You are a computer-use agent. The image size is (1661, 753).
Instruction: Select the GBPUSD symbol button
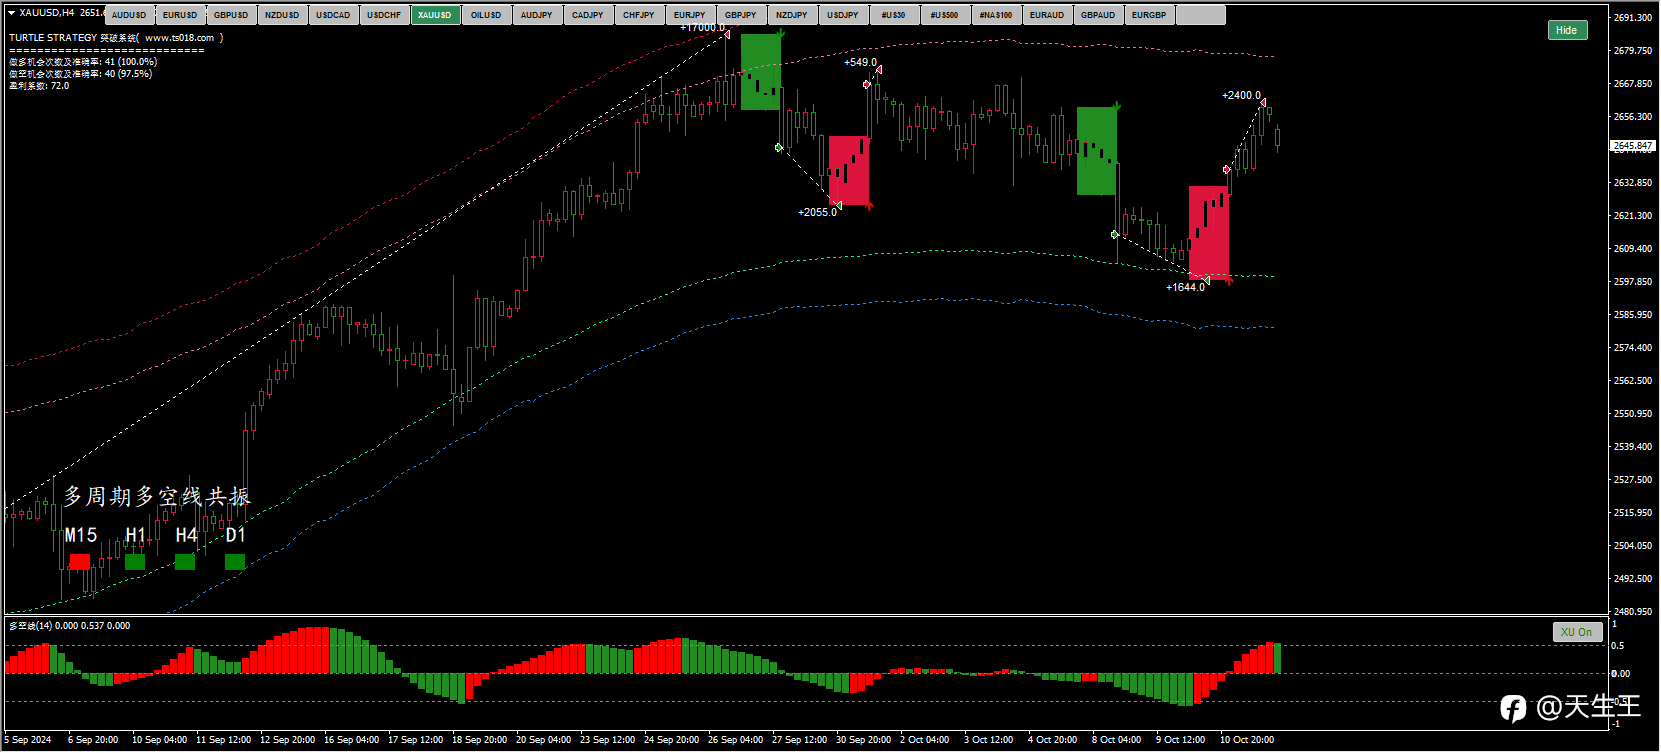pyautogui.click(x=231, y=15)
